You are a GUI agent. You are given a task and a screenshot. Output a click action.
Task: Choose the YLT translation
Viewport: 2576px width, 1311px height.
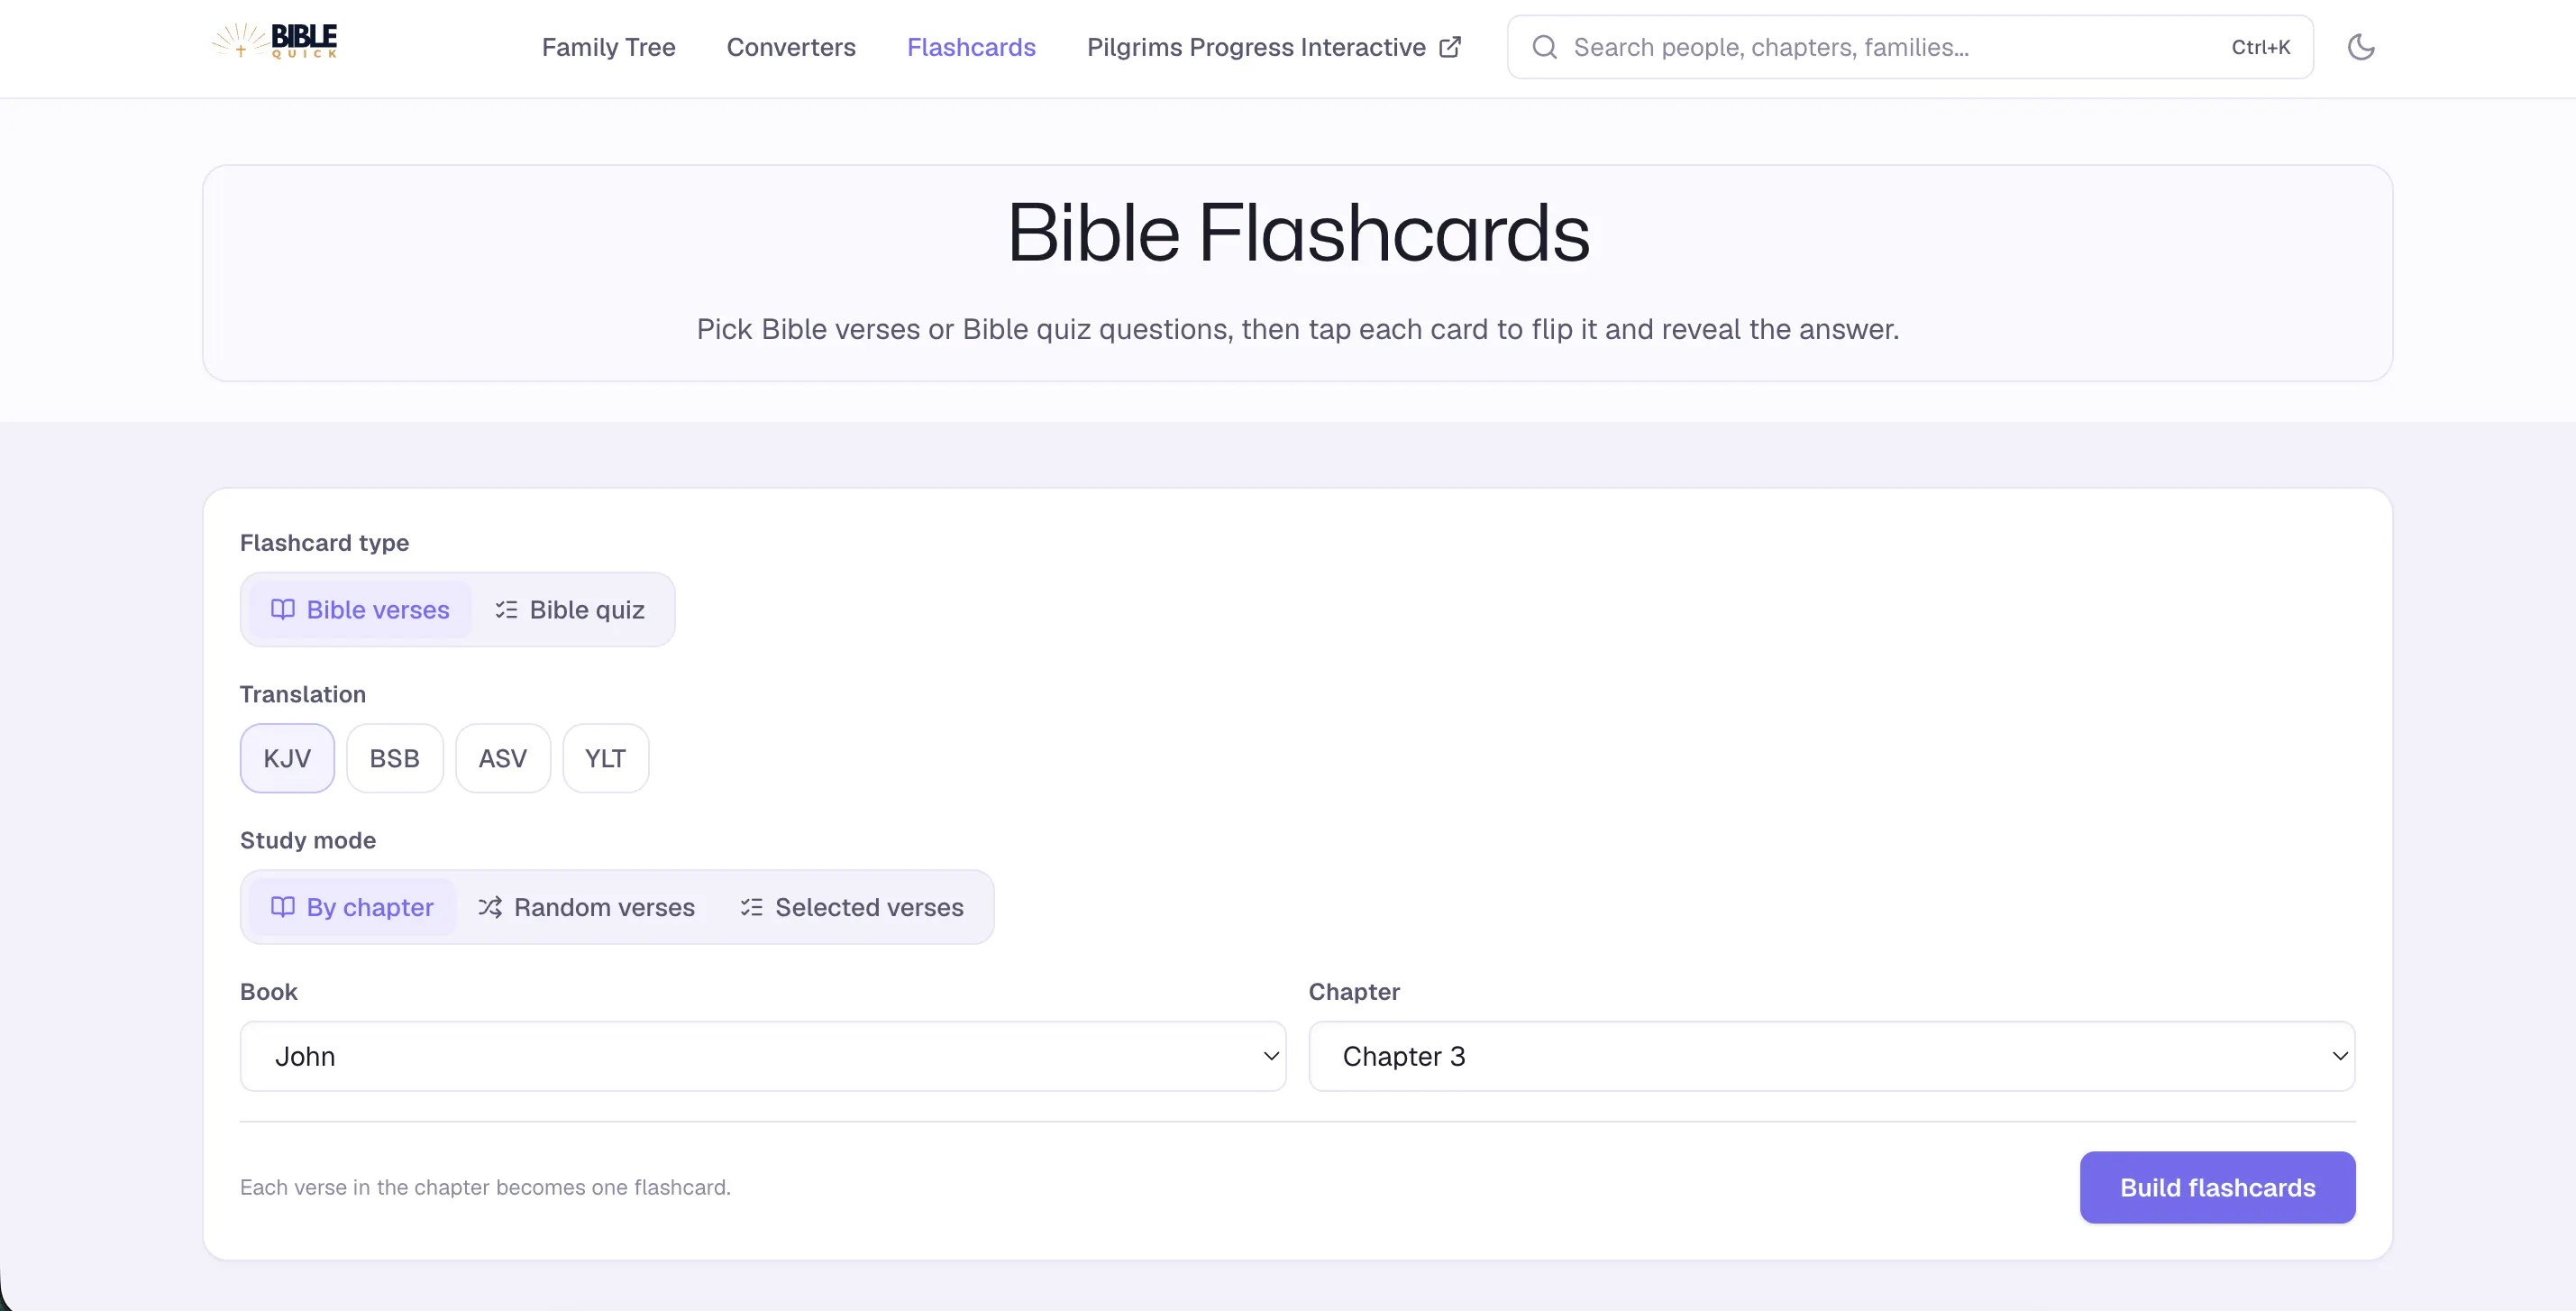click(605, 758)
